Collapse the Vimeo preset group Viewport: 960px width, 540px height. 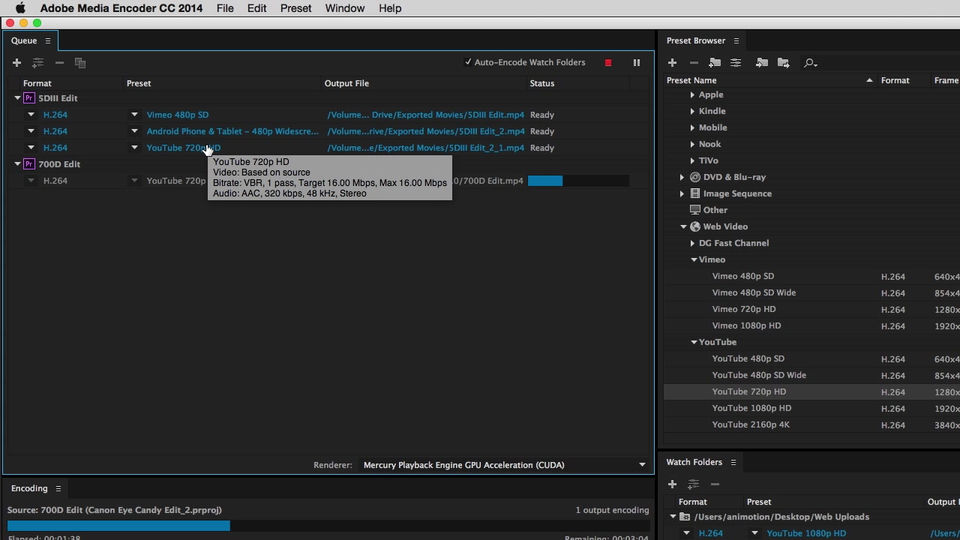pyautogui.click(x=694, y=260)
